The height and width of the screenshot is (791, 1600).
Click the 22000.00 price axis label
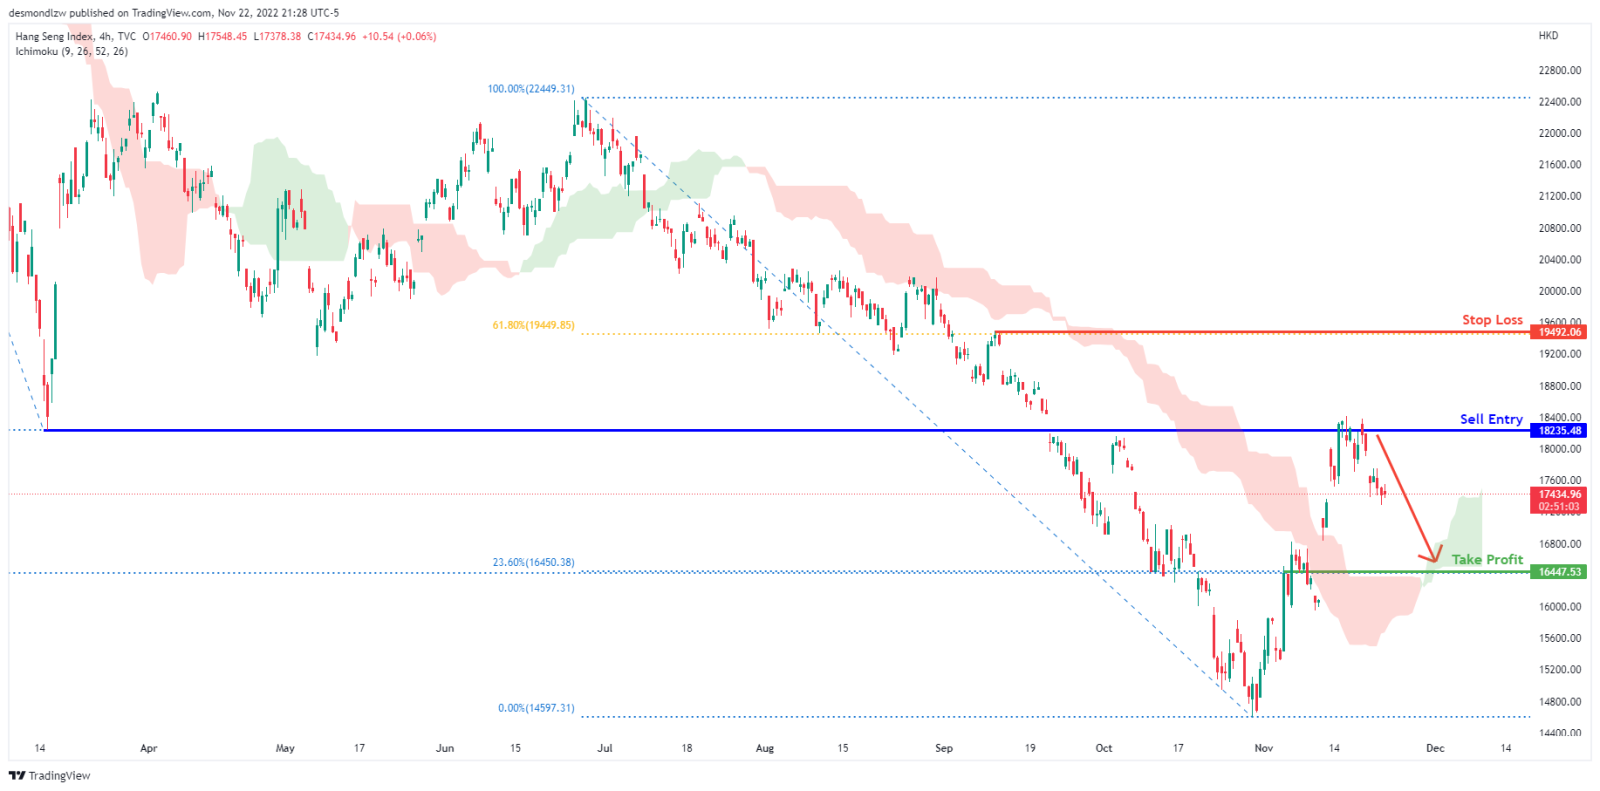click(1560, 133)
